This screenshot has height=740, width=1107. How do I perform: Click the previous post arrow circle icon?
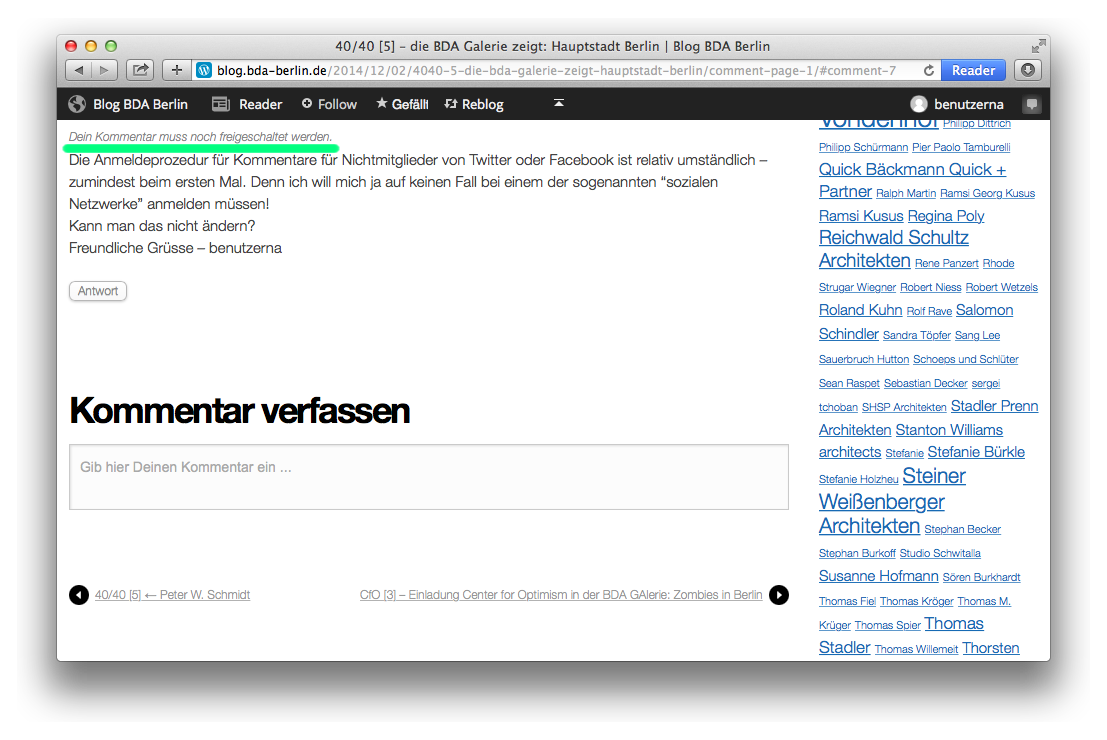79,595
